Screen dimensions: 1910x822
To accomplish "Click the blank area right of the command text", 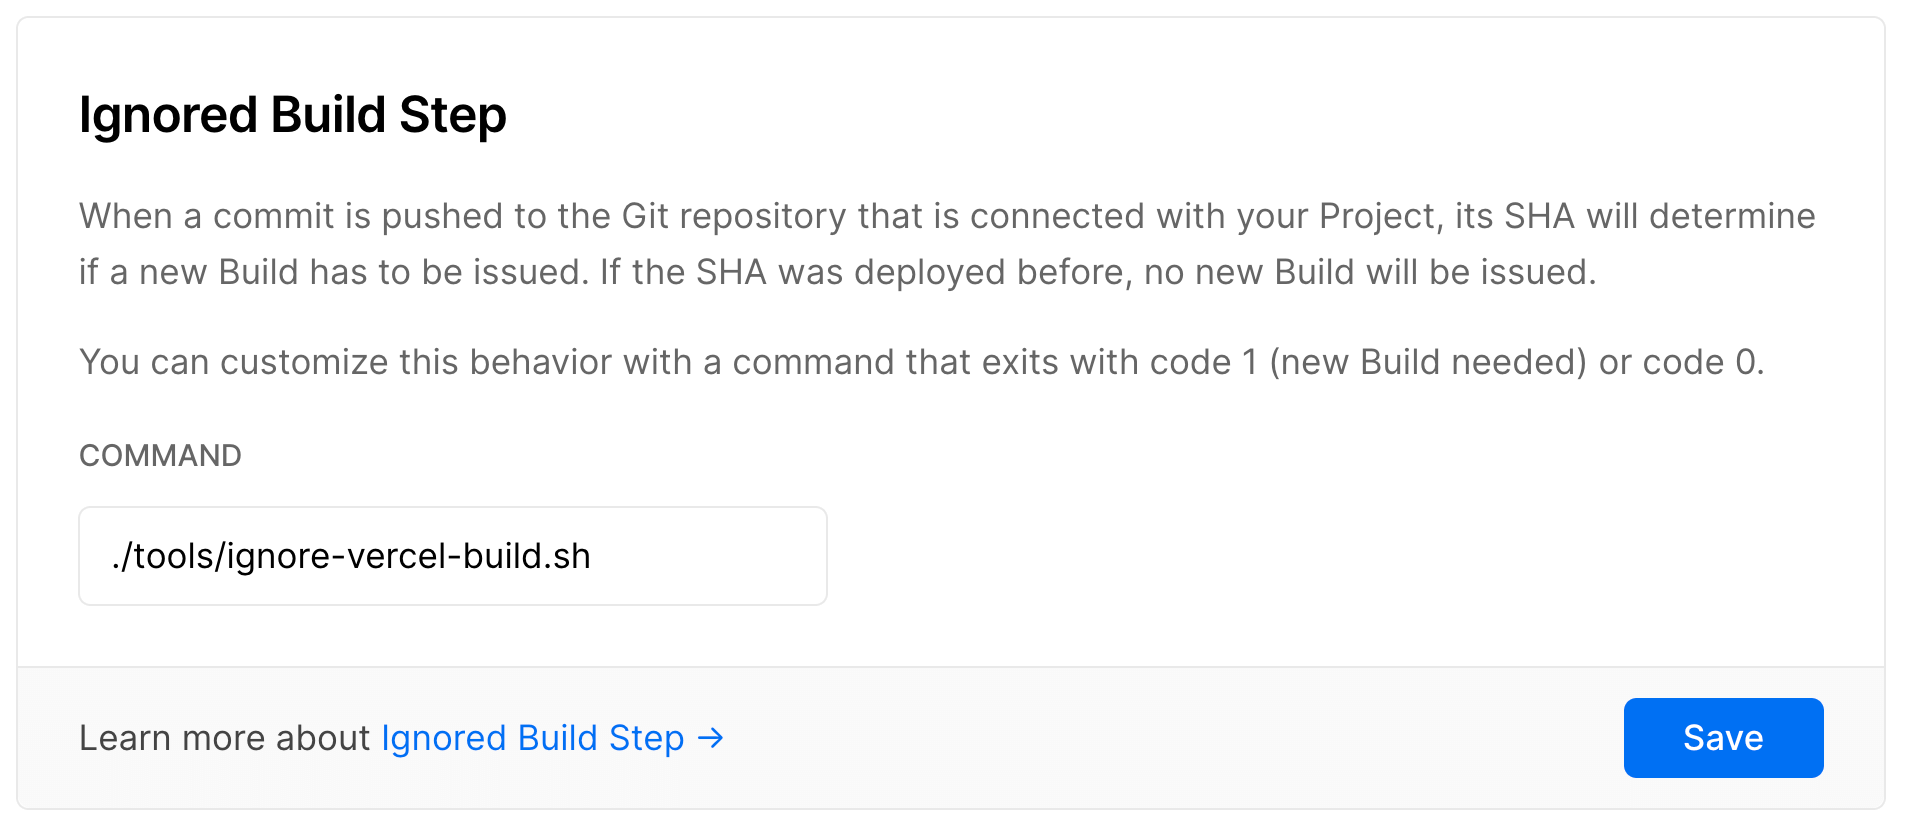I will click(710, 556).
